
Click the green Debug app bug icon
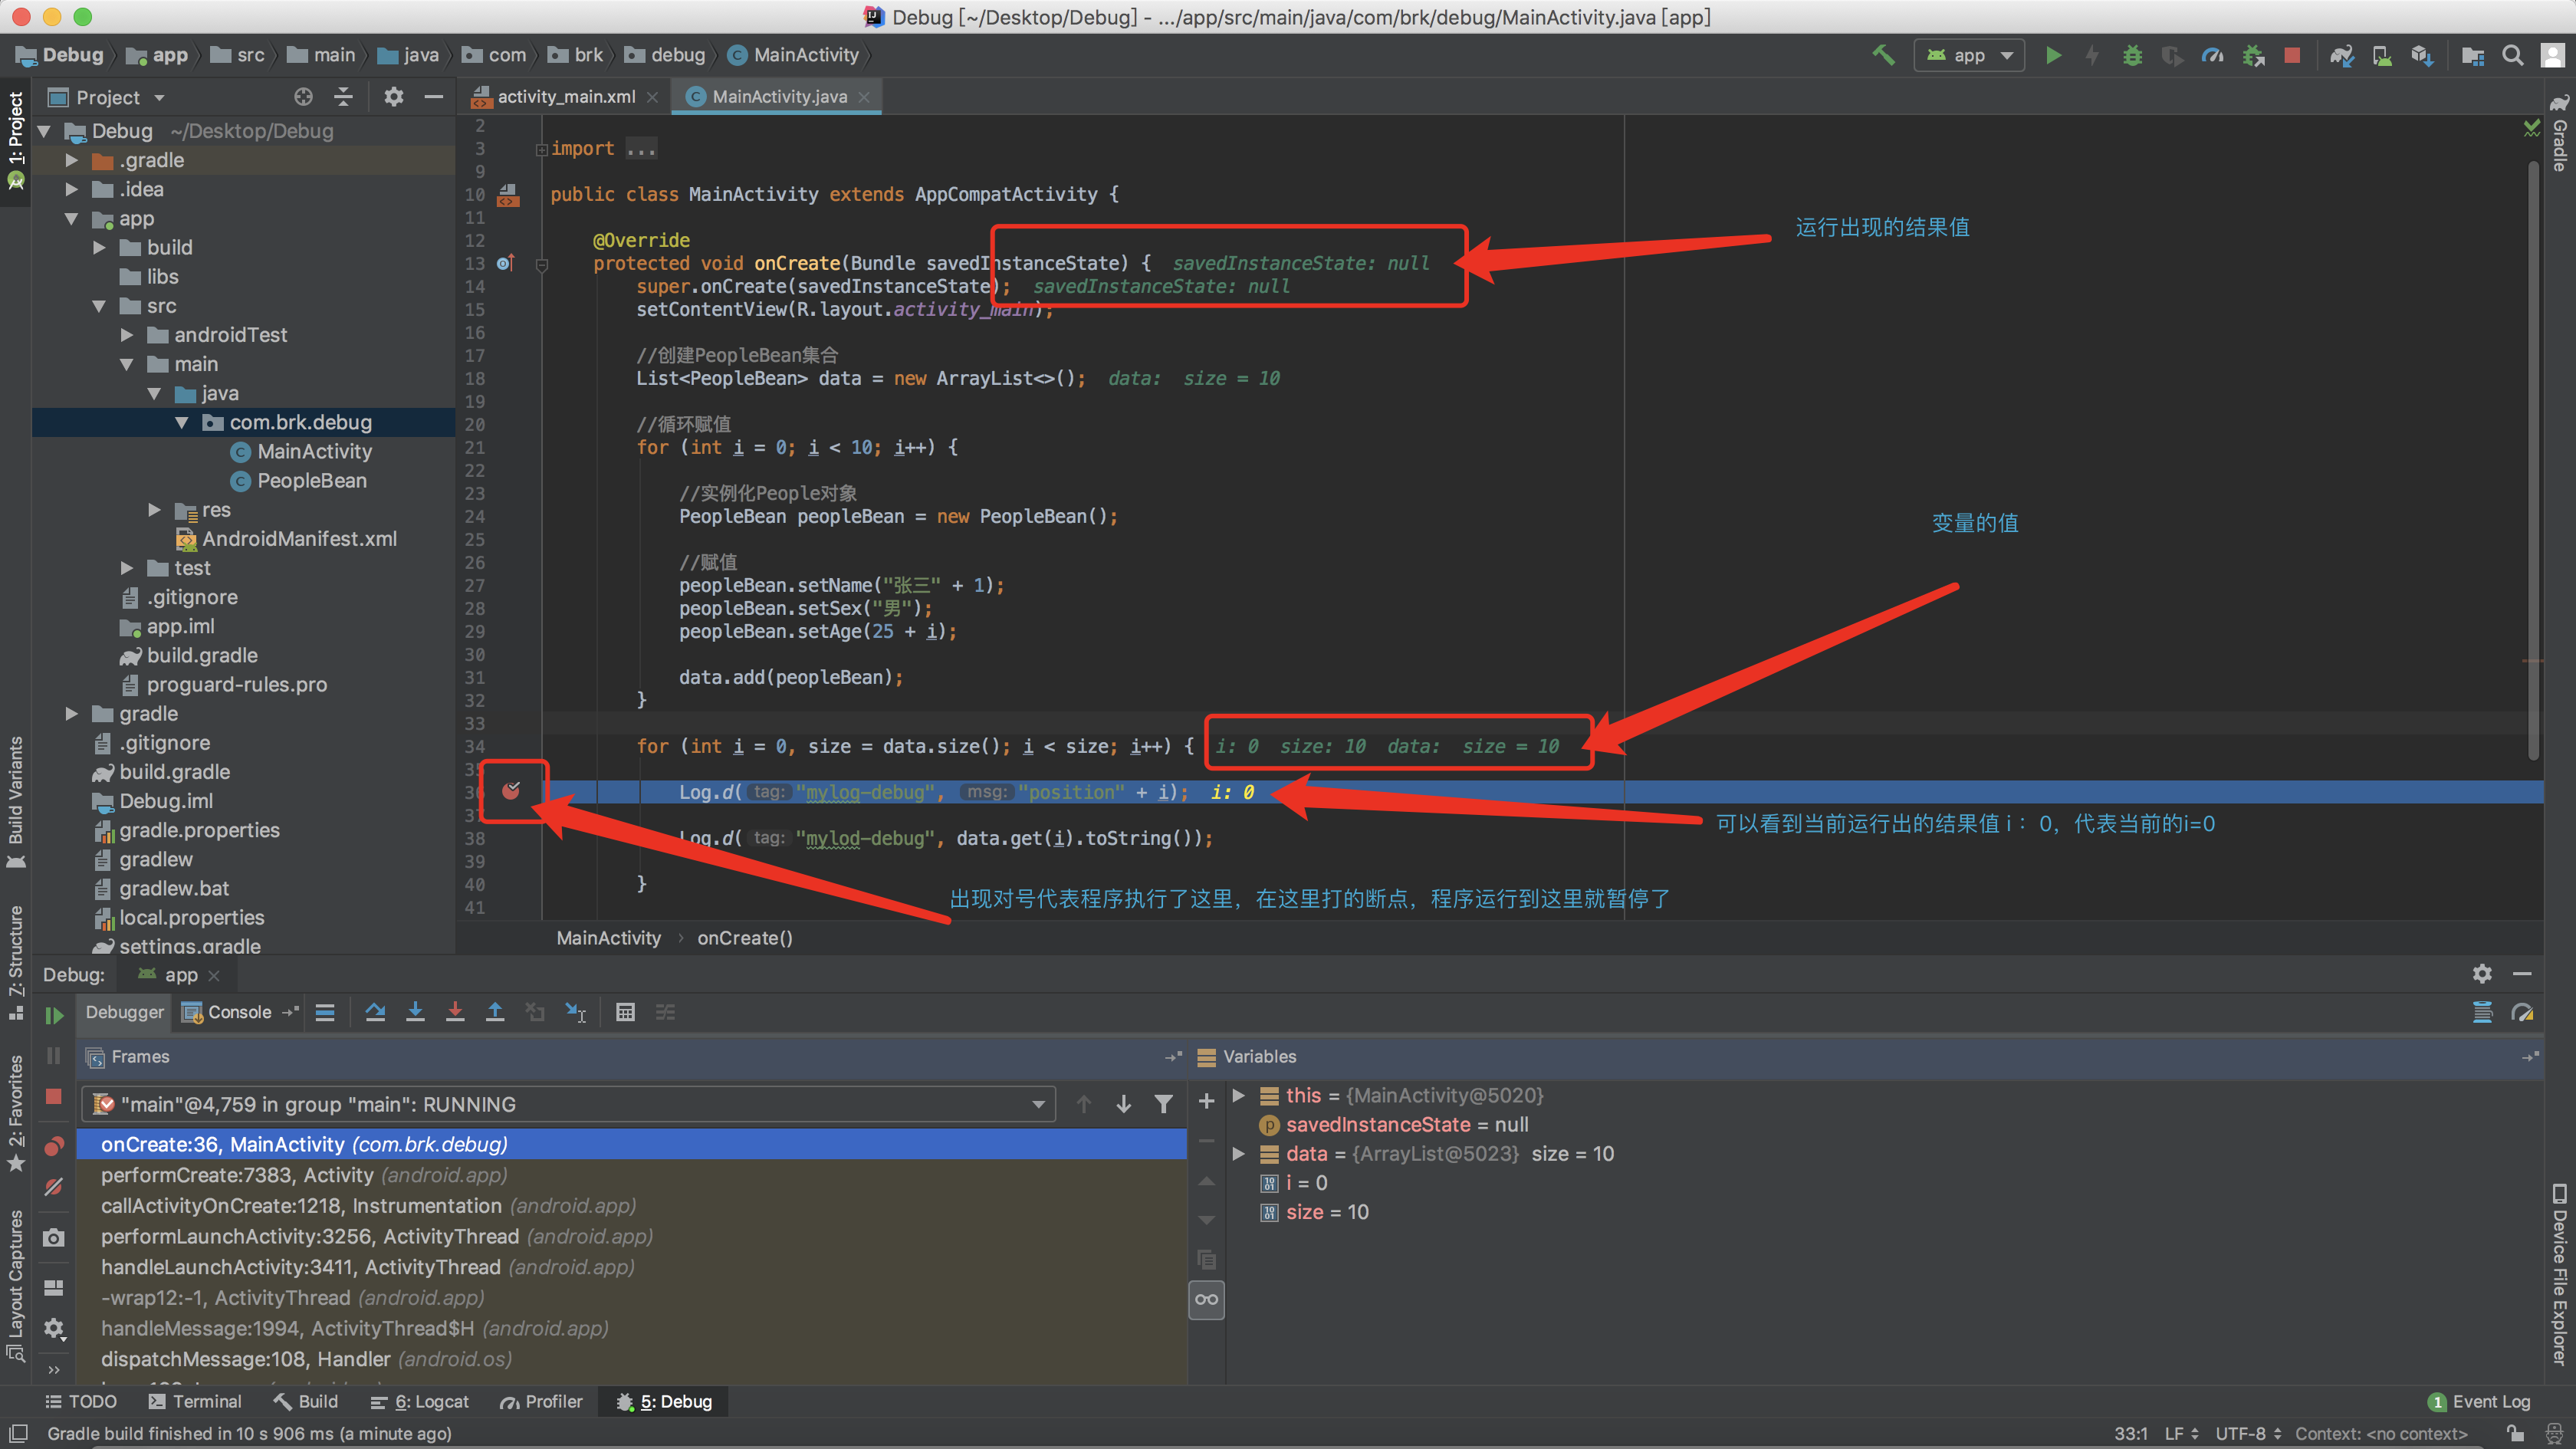tap(2132, 56)
